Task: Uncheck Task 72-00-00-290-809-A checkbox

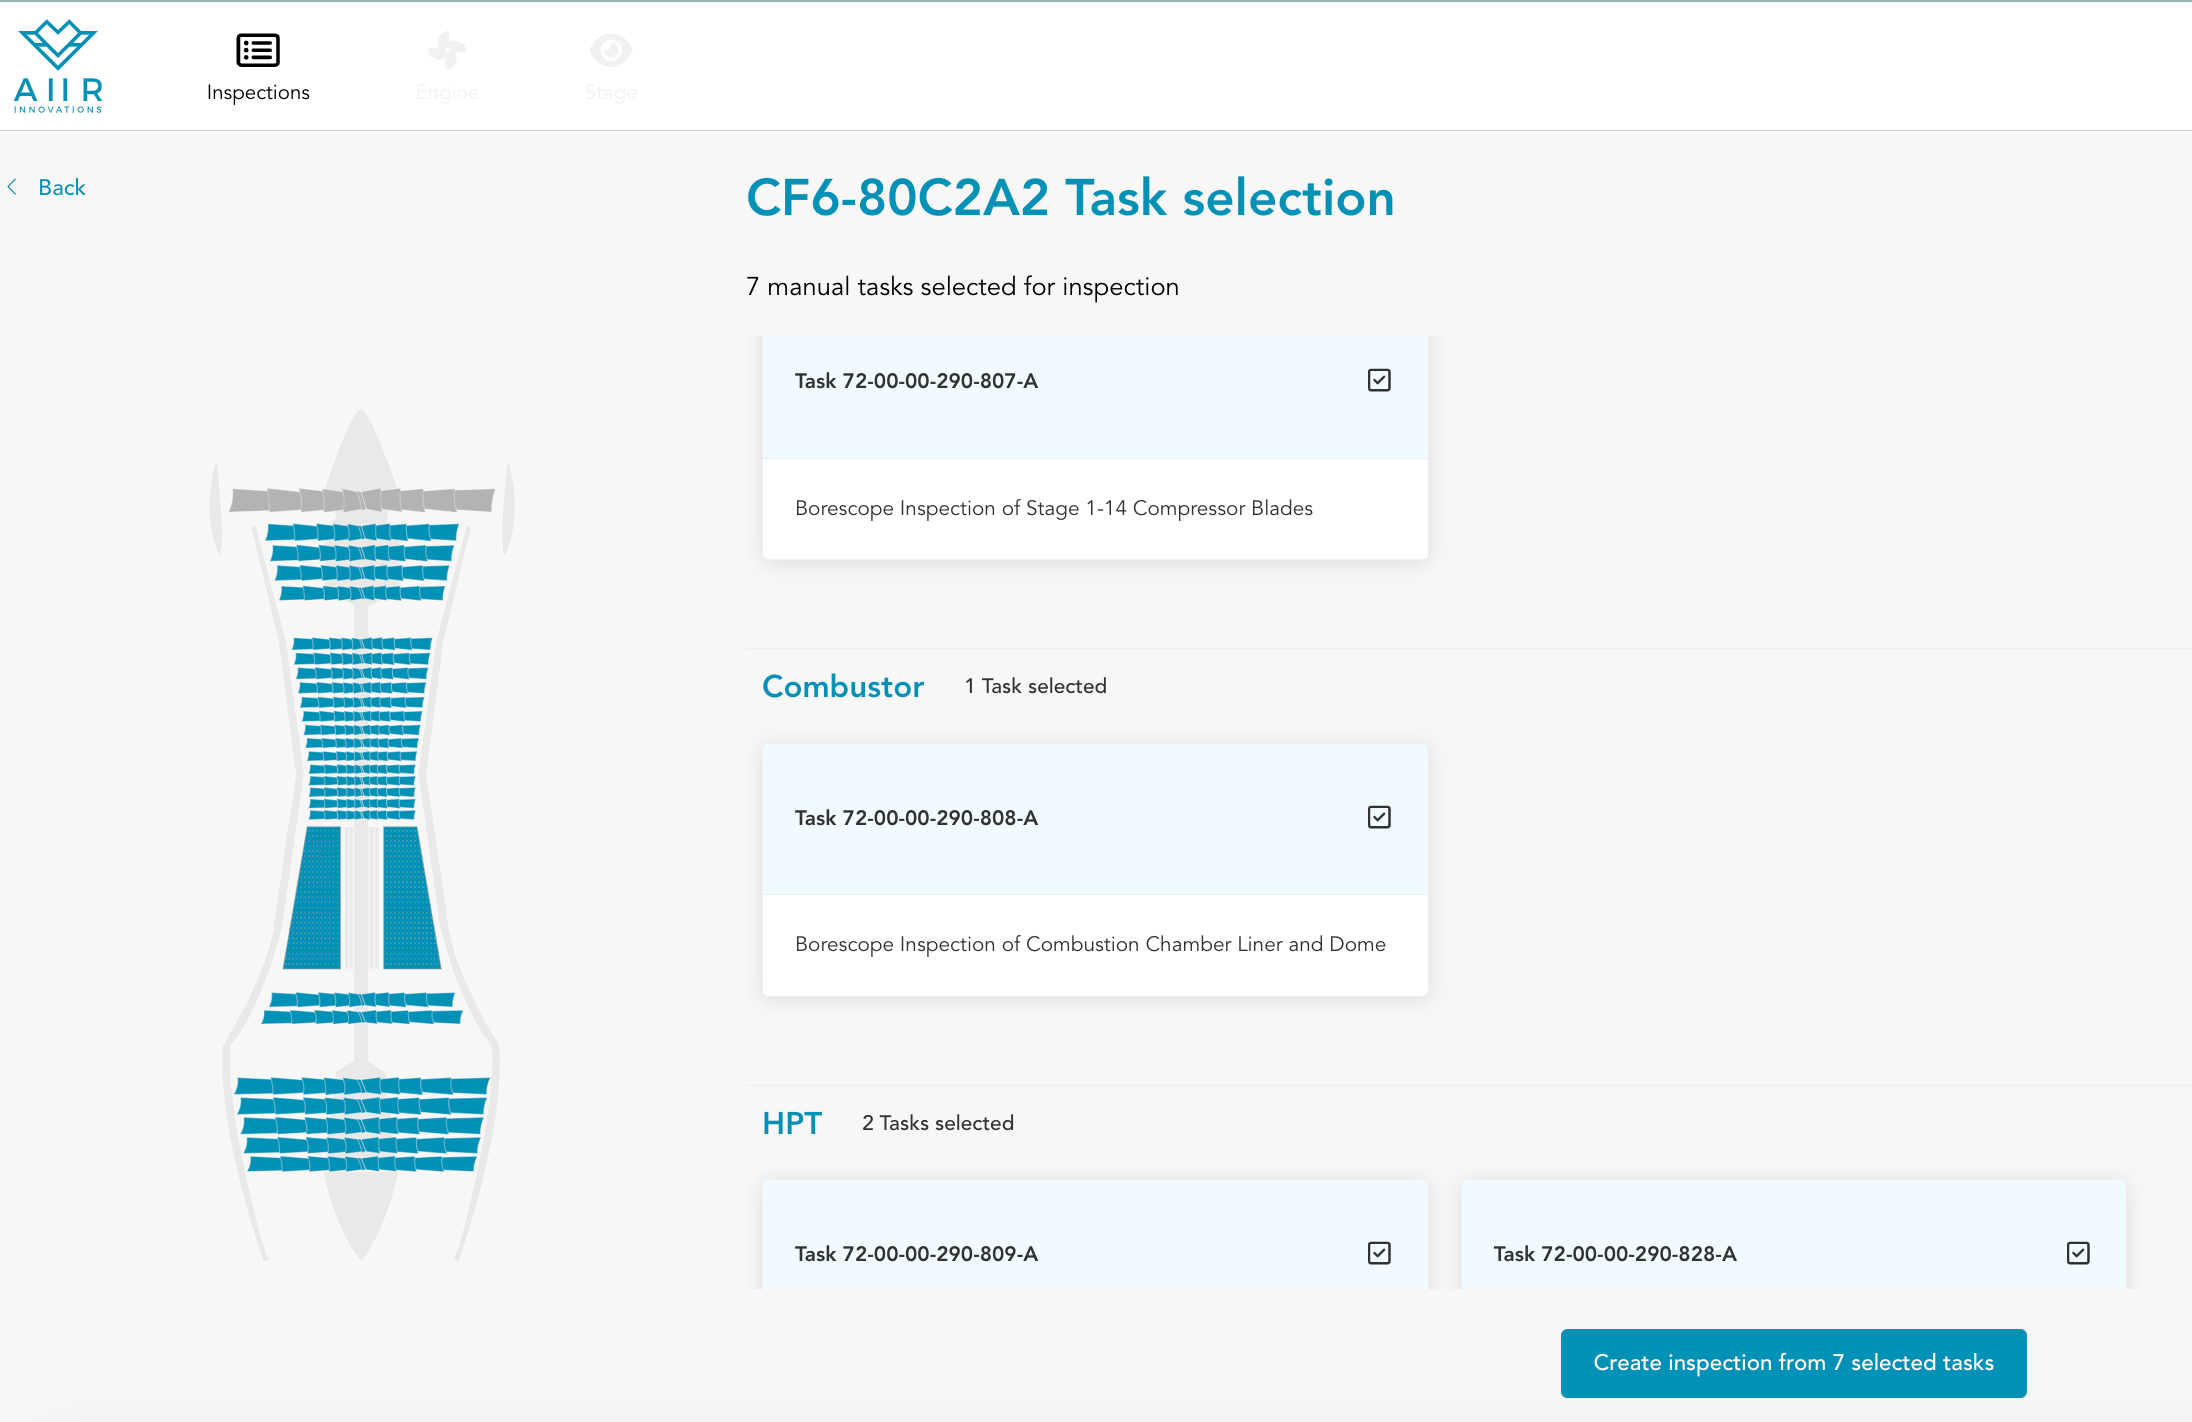Action: pos(1379,1253)
